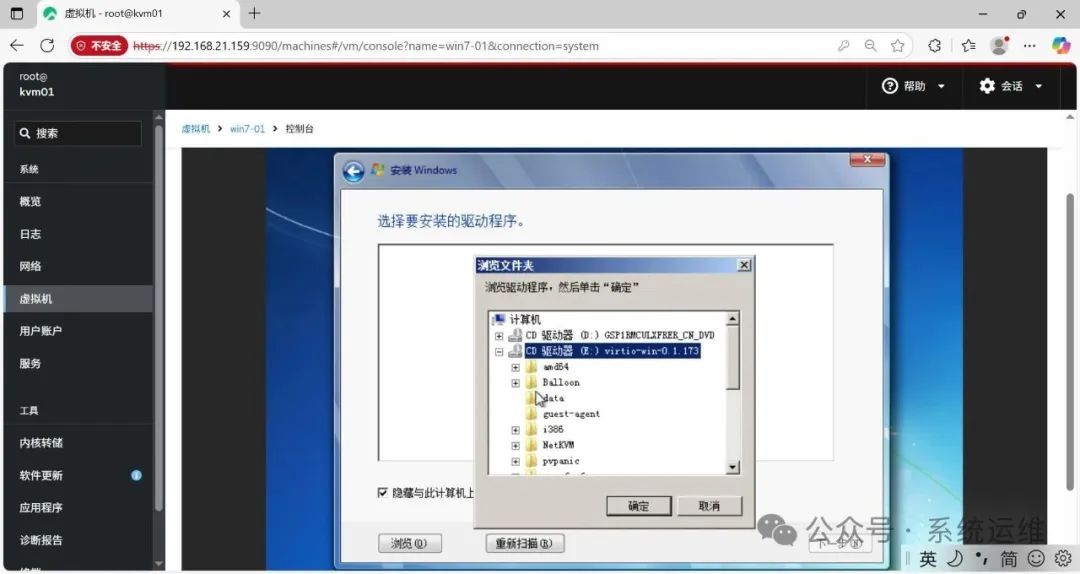Select the 计算机 computer icon in tree
The image size is (1080, 574).
(x=499, y=319)
